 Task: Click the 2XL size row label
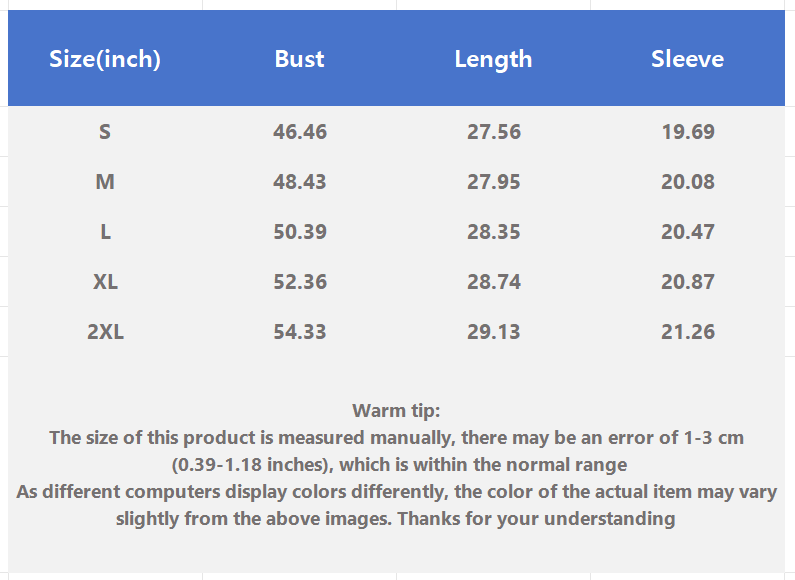point(105,332)
